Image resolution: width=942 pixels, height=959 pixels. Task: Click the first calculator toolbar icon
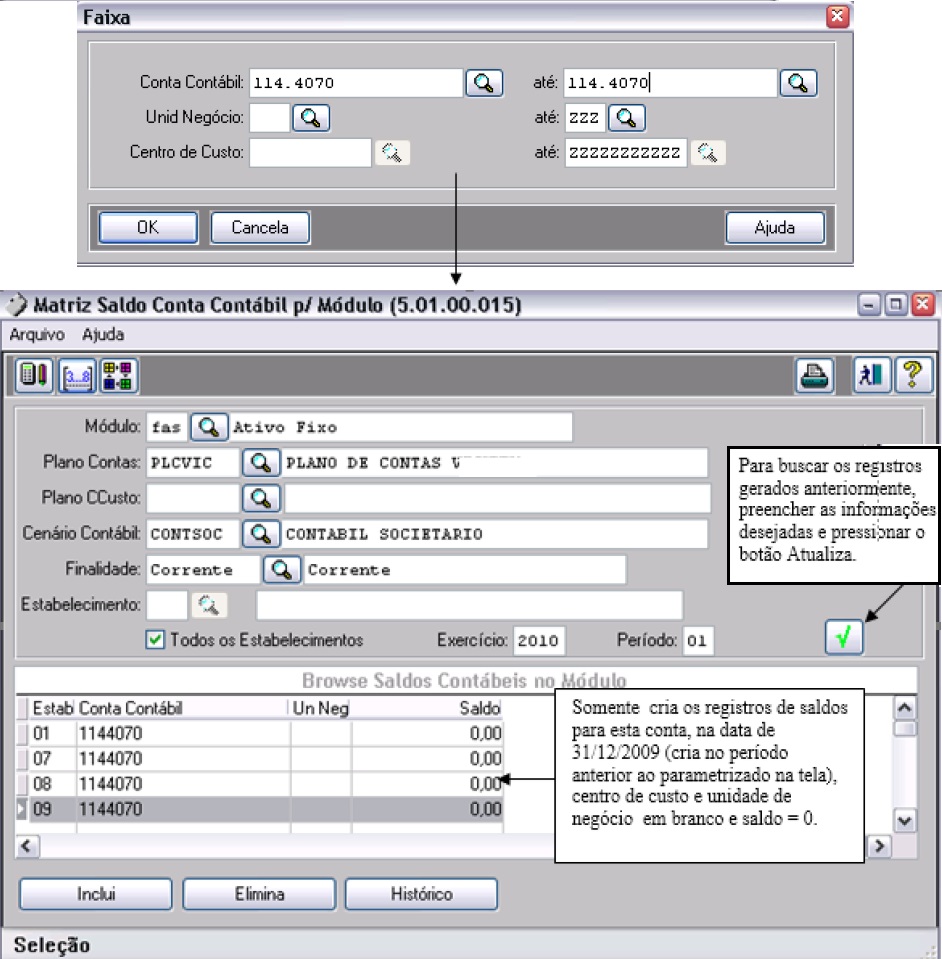tap(34, 375)
